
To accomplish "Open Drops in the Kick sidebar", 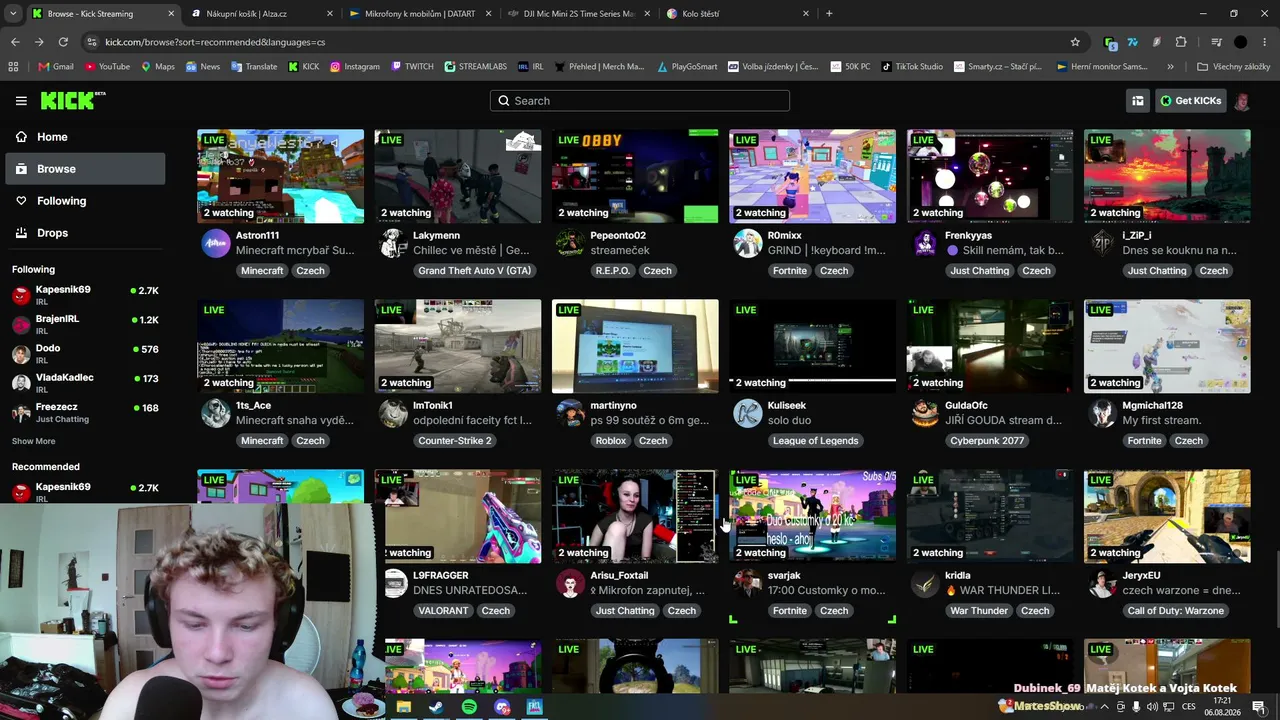I will [x=85, y=233].
